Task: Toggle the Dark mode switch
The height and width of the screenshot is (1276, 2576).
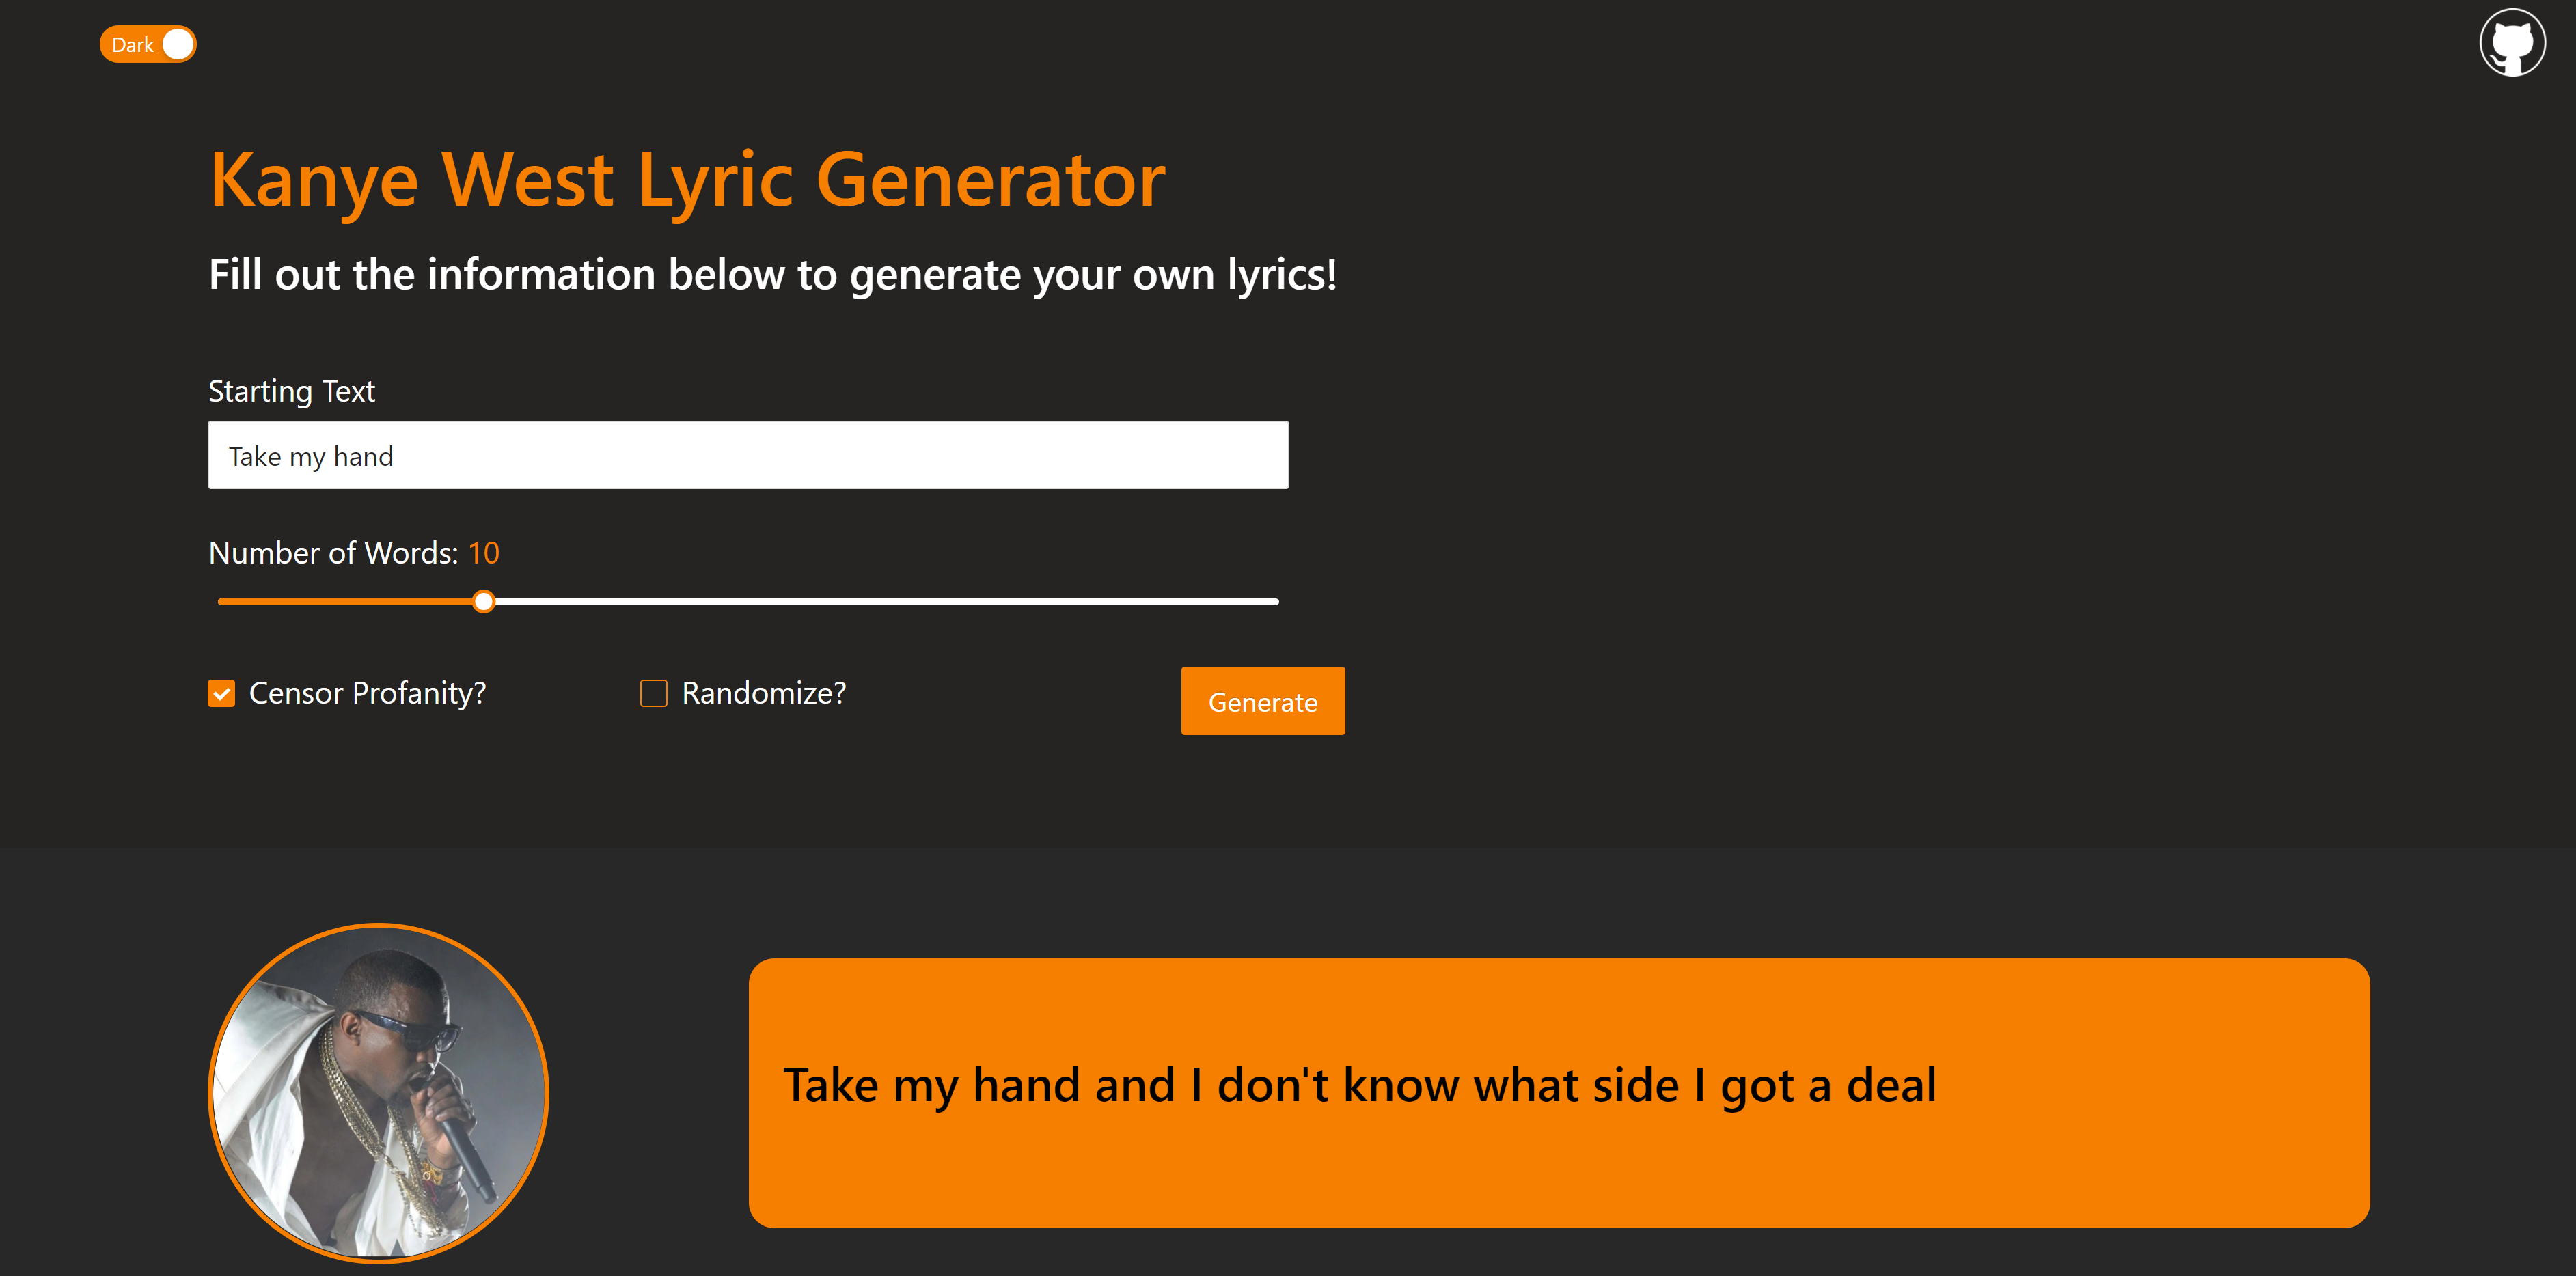Action: click(x=148, y=44)
